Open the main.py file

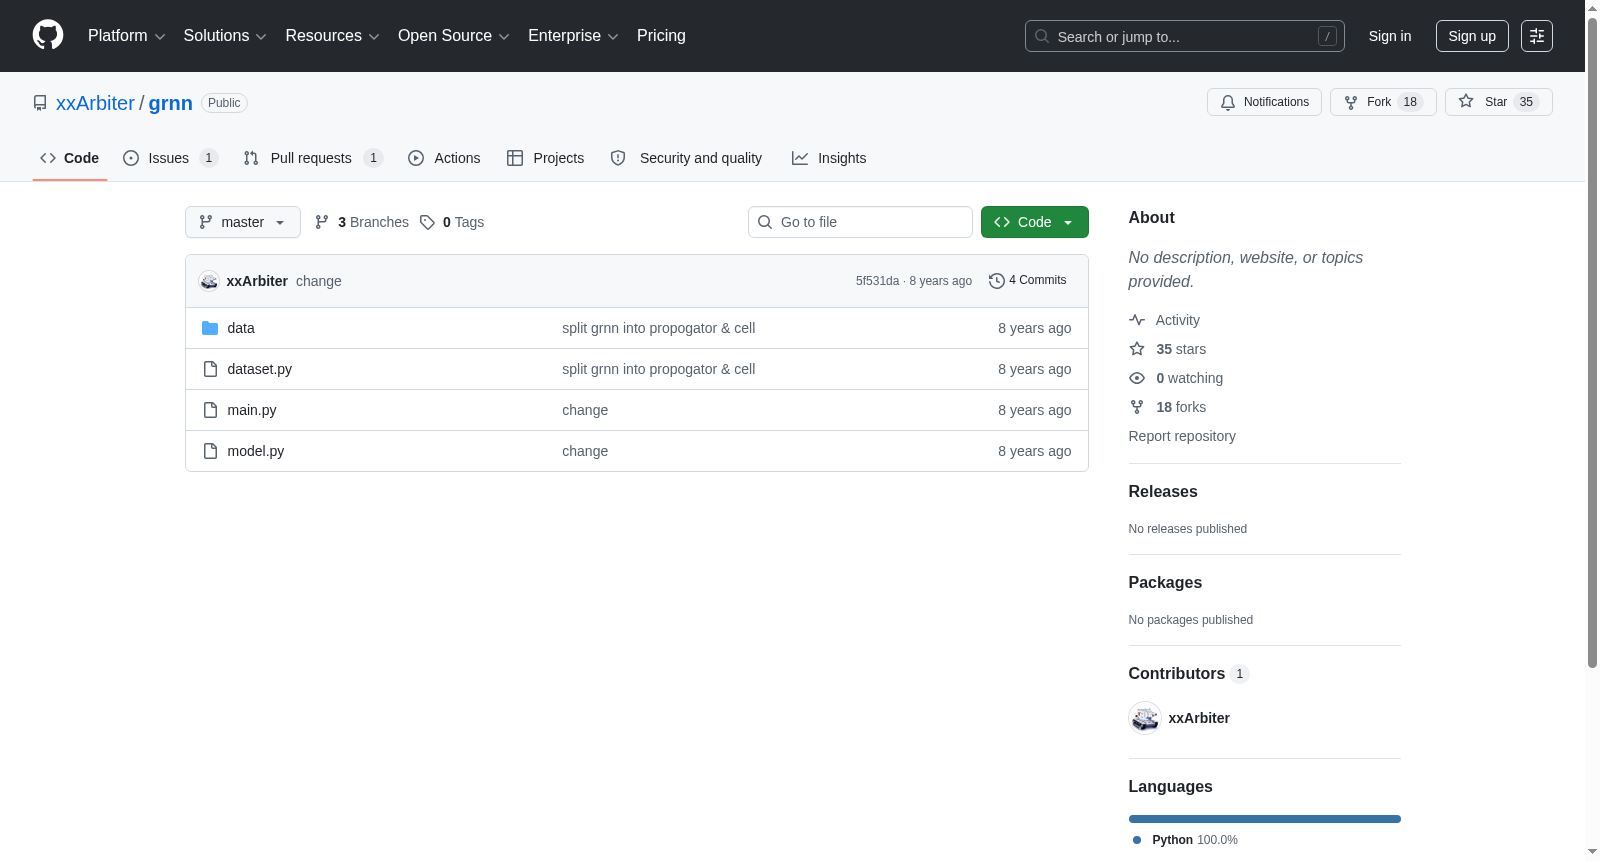(x=252, y=410)
